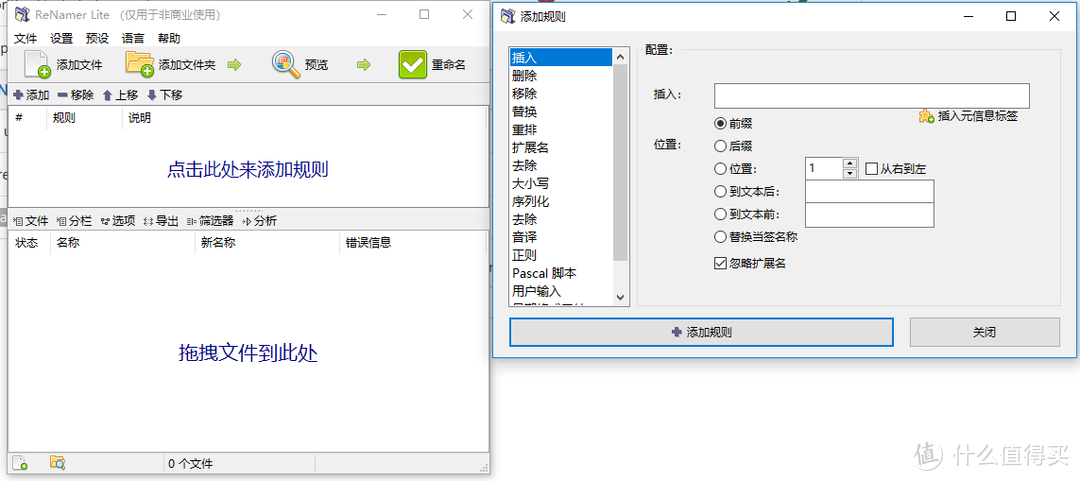The width and height of the screenshot is (1080, 481).
Task: Select the 后缀 (Suffix) radio button
Action: tap(720, 146)
